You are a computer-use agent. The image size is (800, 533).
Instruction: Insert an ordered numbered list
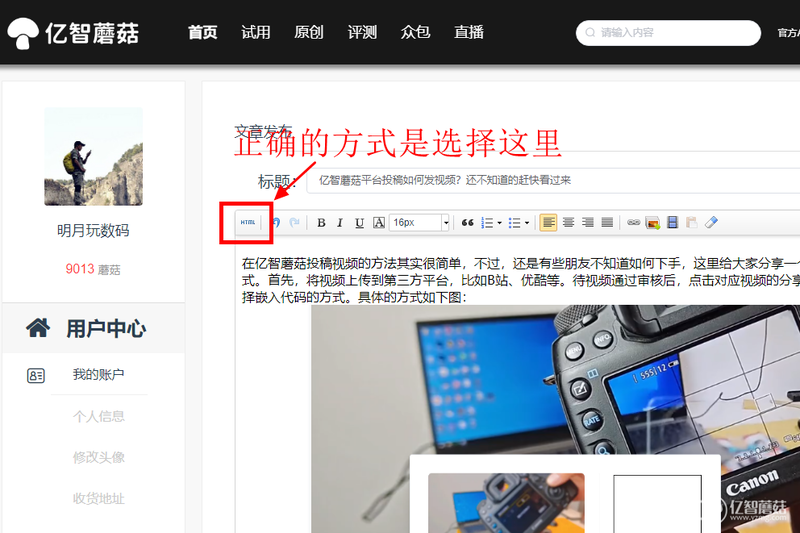(x=487, y=223)
